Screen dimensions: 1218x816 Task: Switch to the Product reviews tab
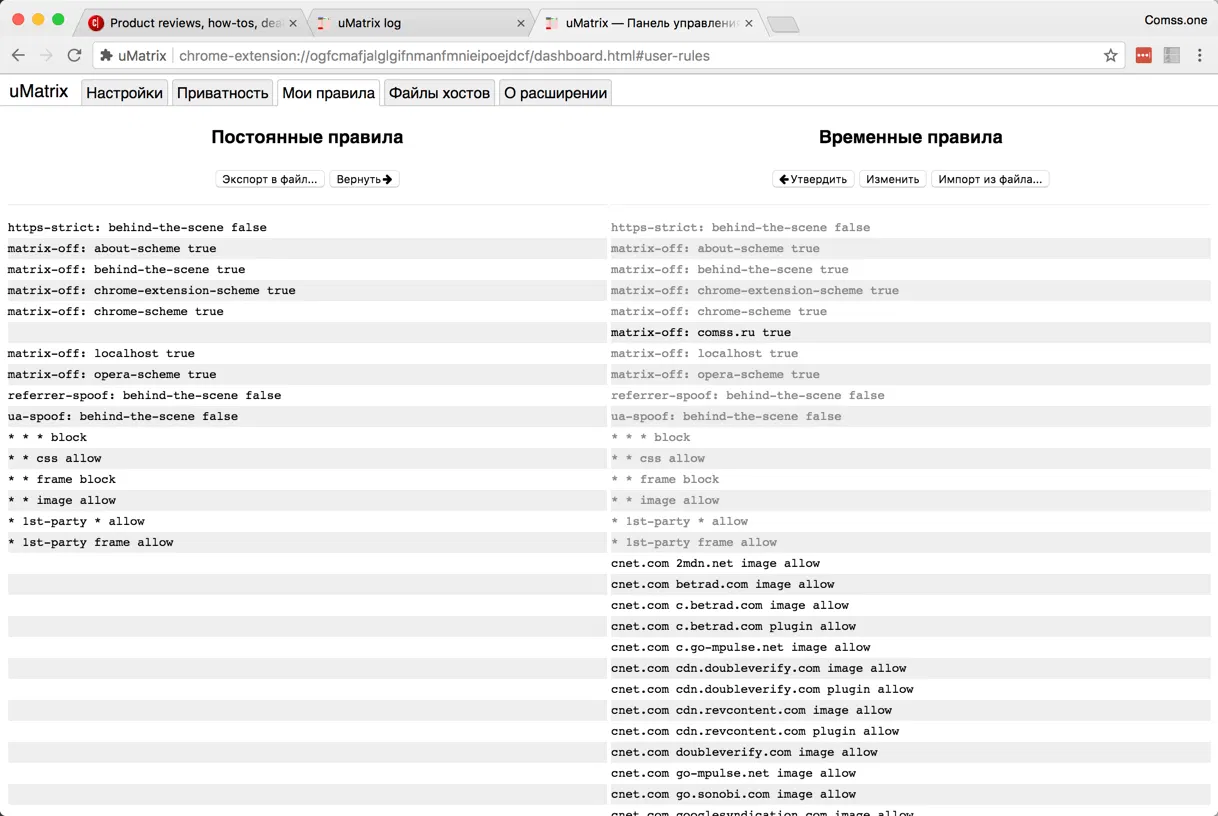click(190, 23)
